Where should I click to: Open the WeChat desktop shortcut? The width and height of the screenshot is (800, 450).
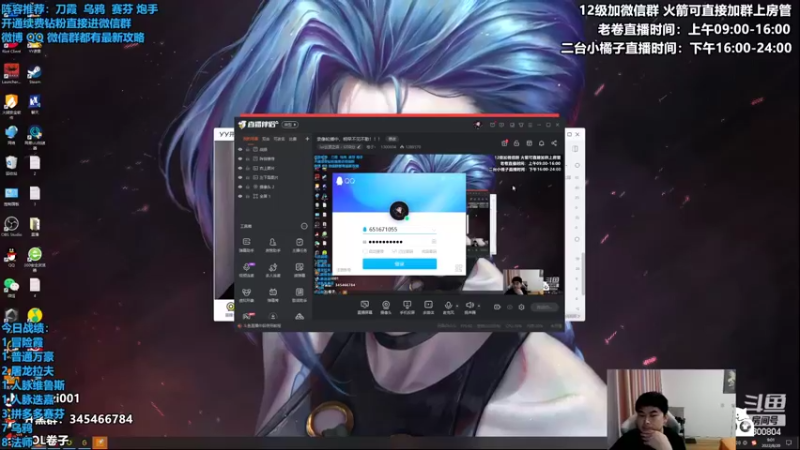point(11,287)
